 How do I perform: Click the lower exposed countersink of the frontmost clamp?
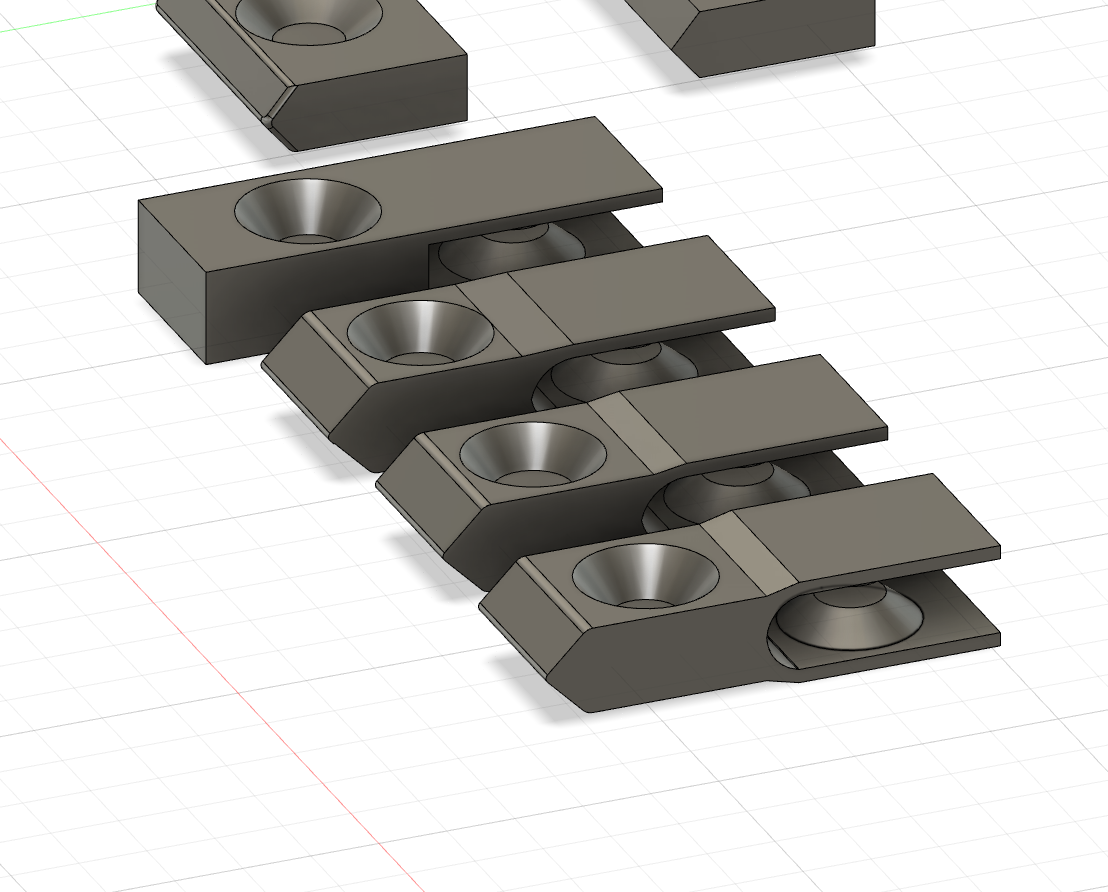click(x=848, y=619)
